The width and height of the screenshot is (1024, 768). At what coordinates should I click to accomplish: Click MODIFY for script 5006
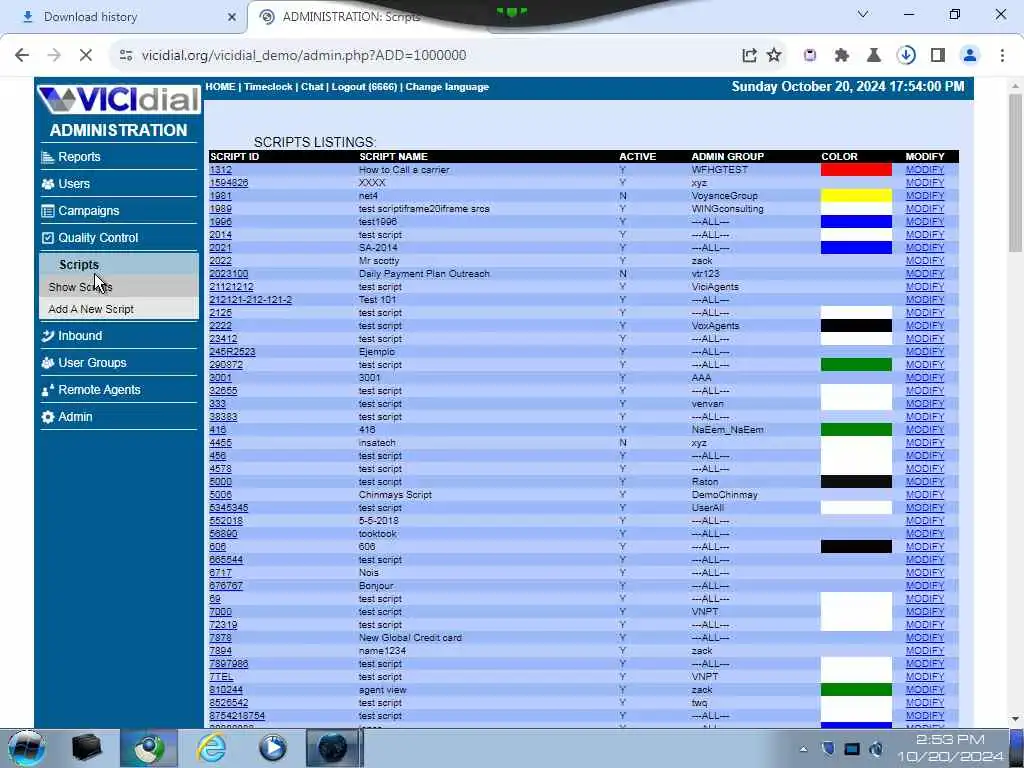coord(925,495)
